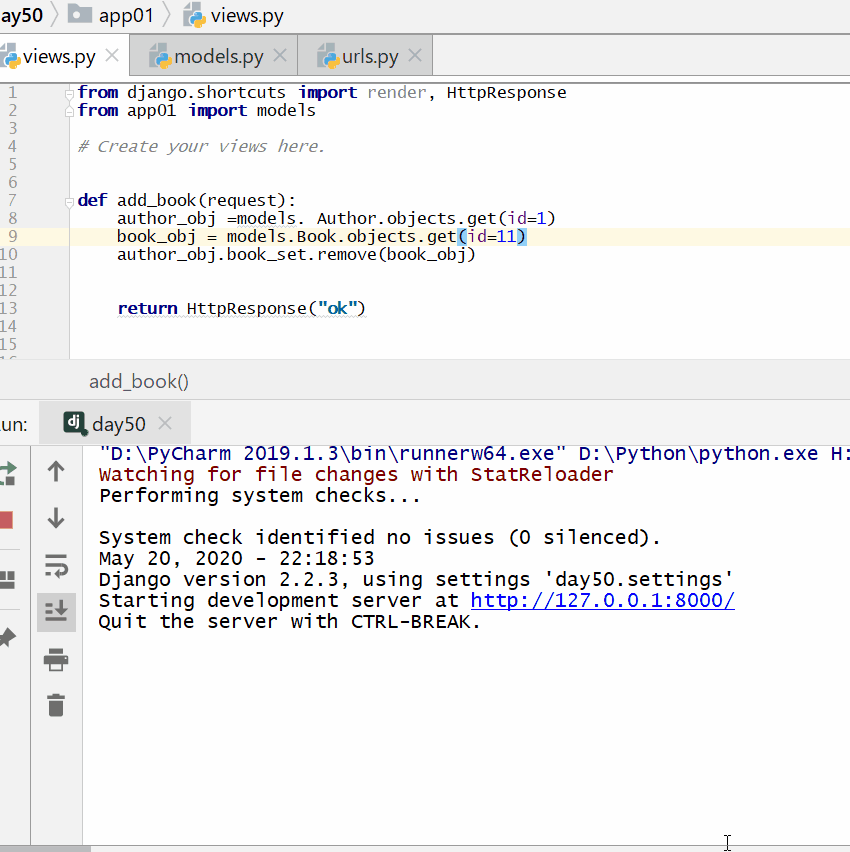Print the console output
The width and height of the screenshot is (850, 852).
click(56, 659)
